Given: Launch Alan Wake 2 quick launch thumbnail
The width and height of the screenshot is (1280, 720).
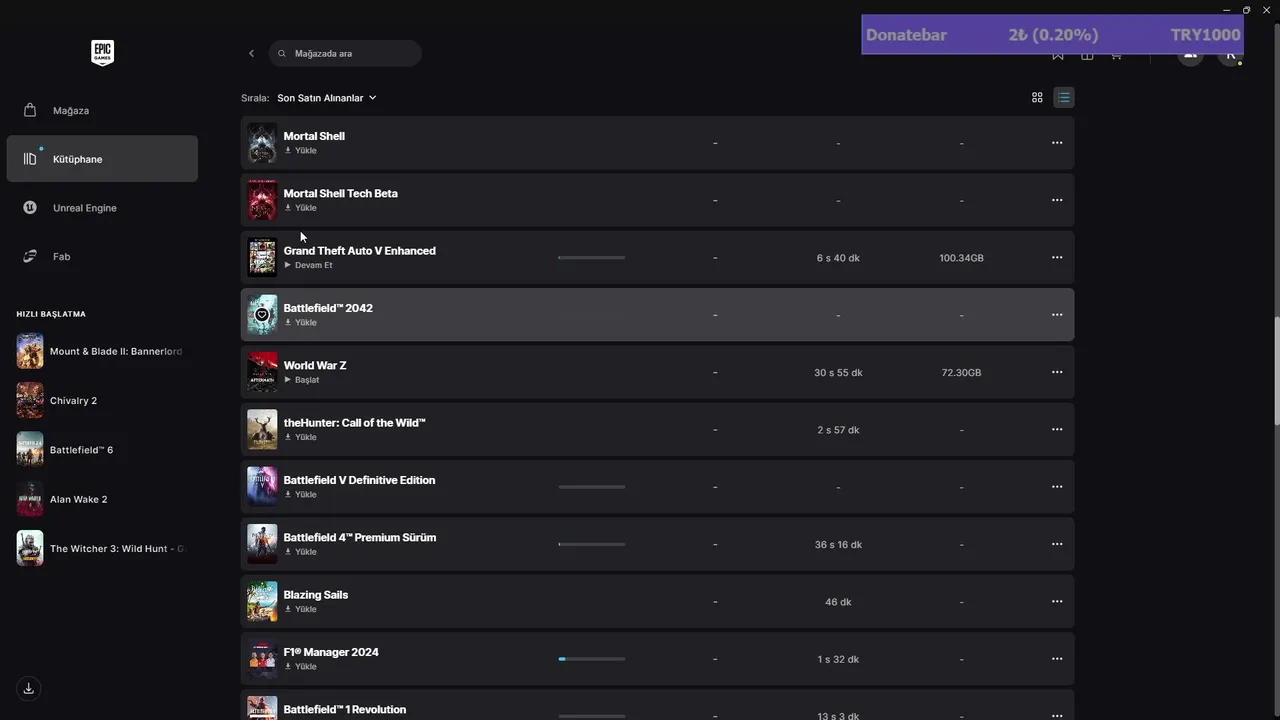Looking at the screenshot, I should coord(30,499).
